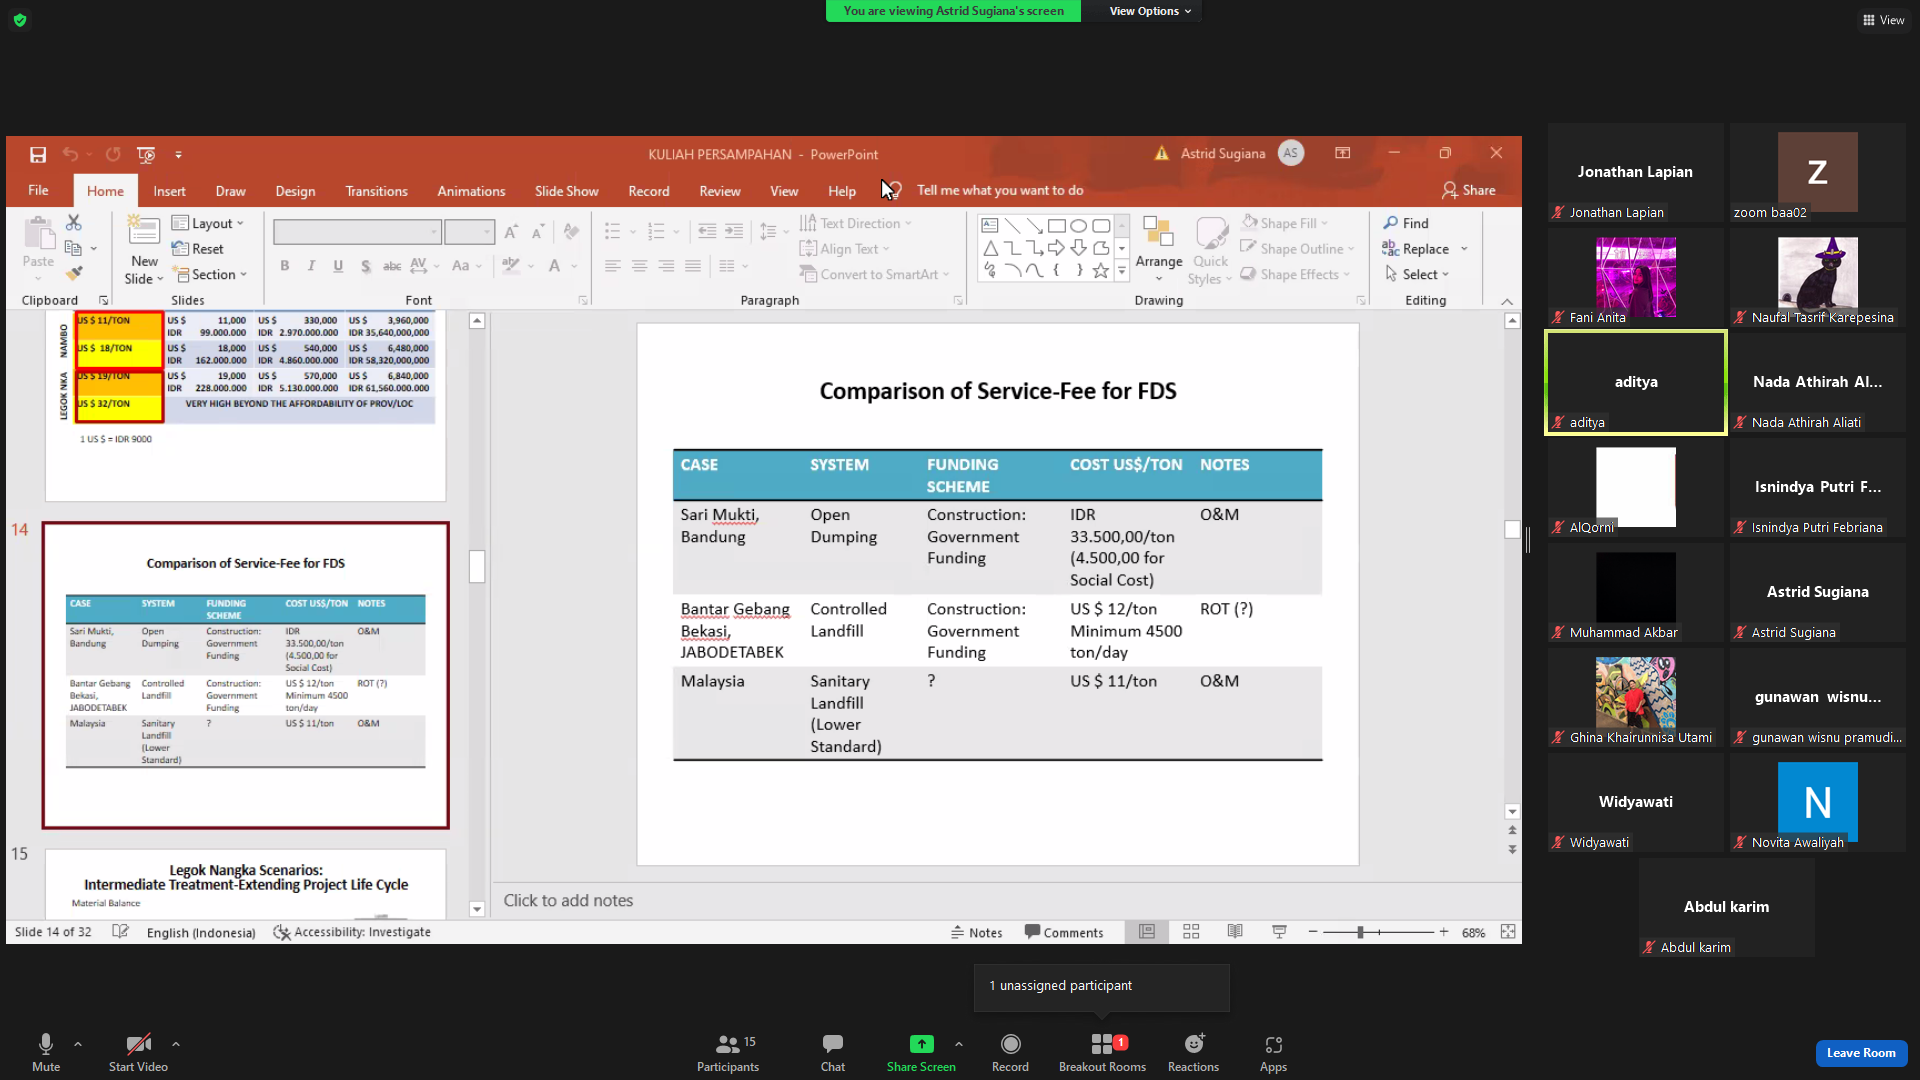Click zoom out minus on status bar slider
Screen dimensions: 1920x1080
pyautogui.click(x=1313, y=932)
